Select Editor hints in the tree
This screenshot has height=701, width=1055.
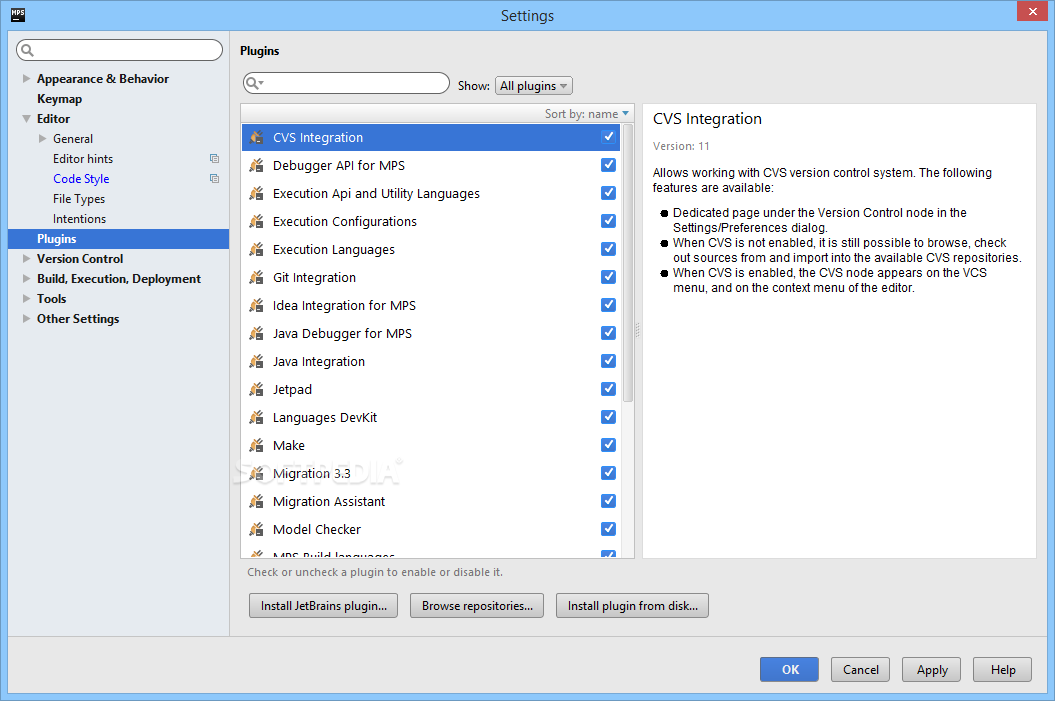pos(83,159)
